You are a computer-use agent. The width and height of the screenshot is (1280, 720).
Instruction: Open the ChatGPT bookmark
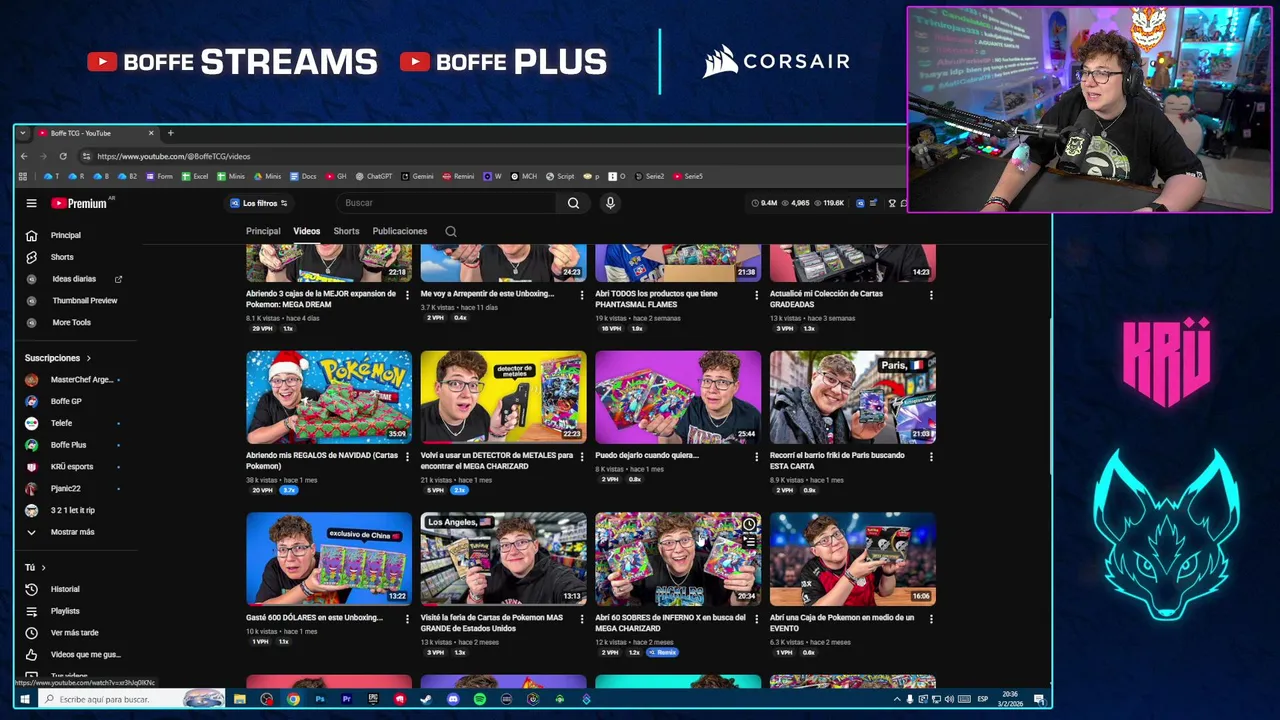click(374, 176)
